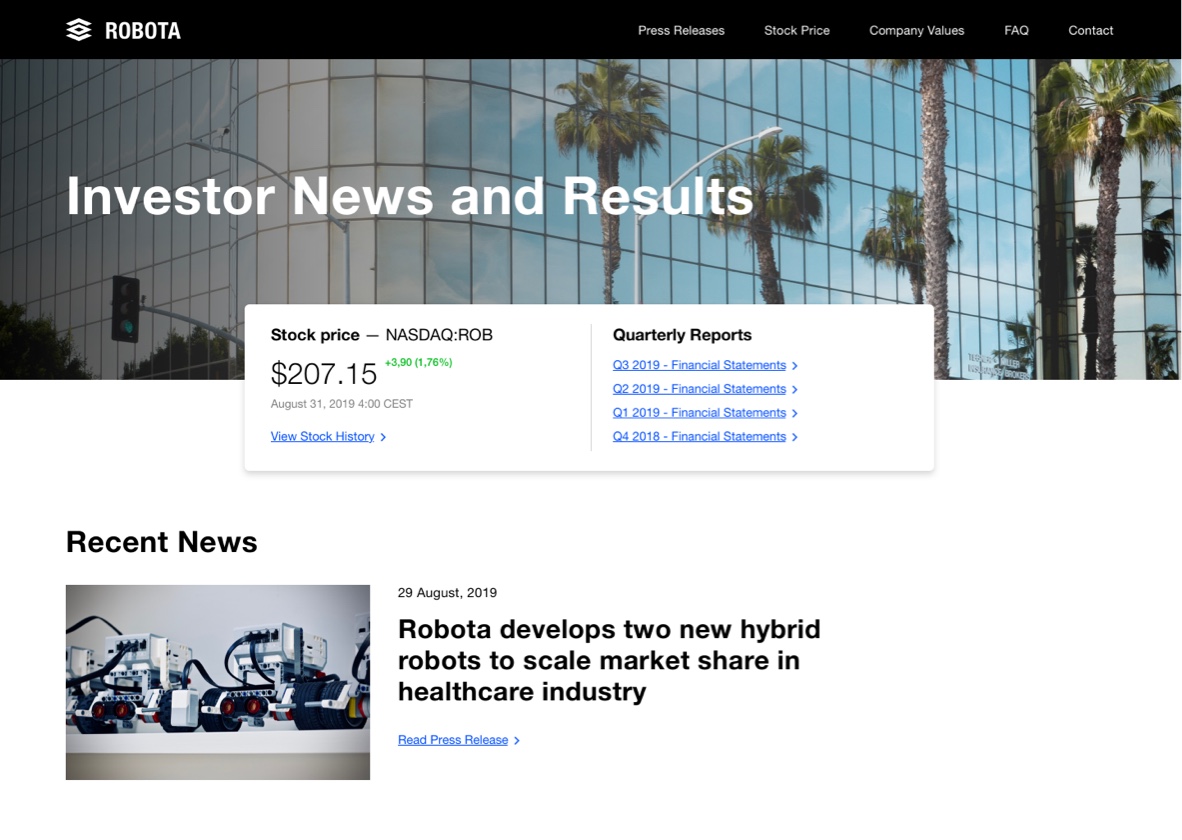Click the hybrid robots news headline
Viewport: 1182px width, 840px height.
coord(608,660)
